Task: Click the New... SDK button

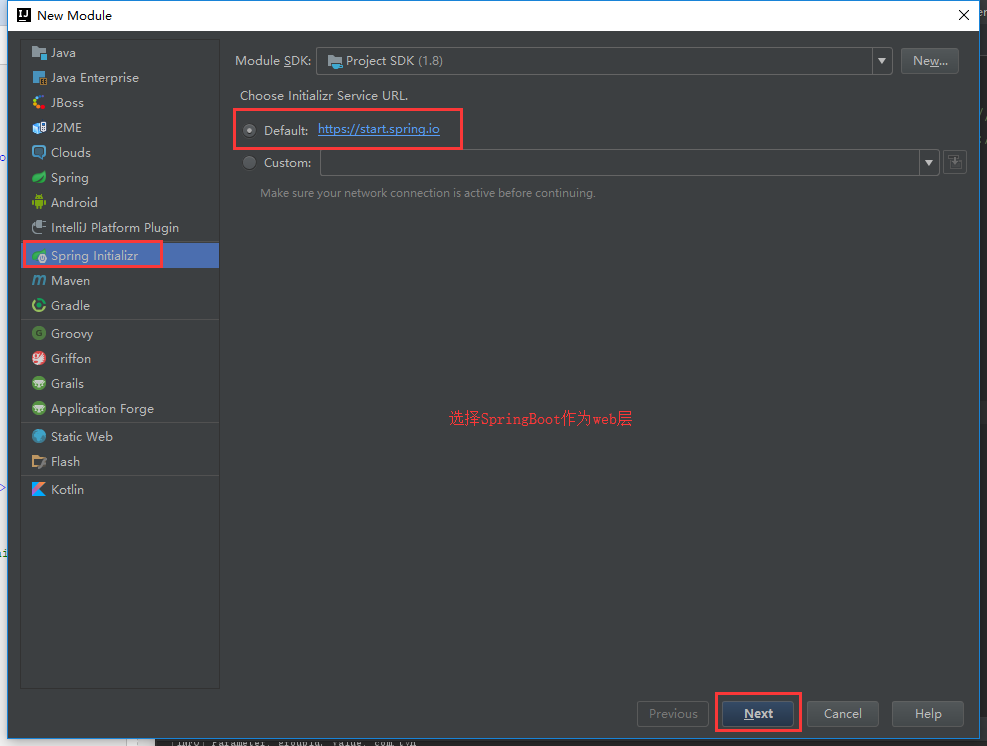Action: 930,61
